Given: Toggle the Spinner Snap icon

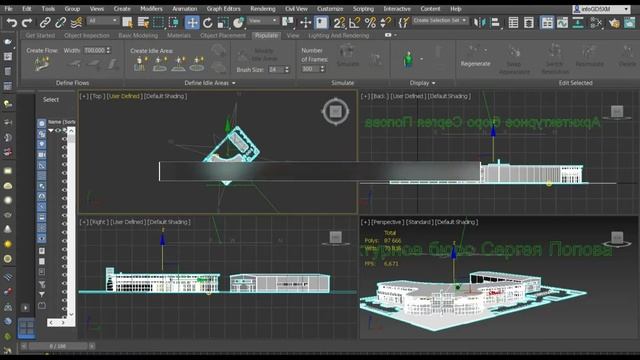Looking at the screenshot, I should click(386, 22).
